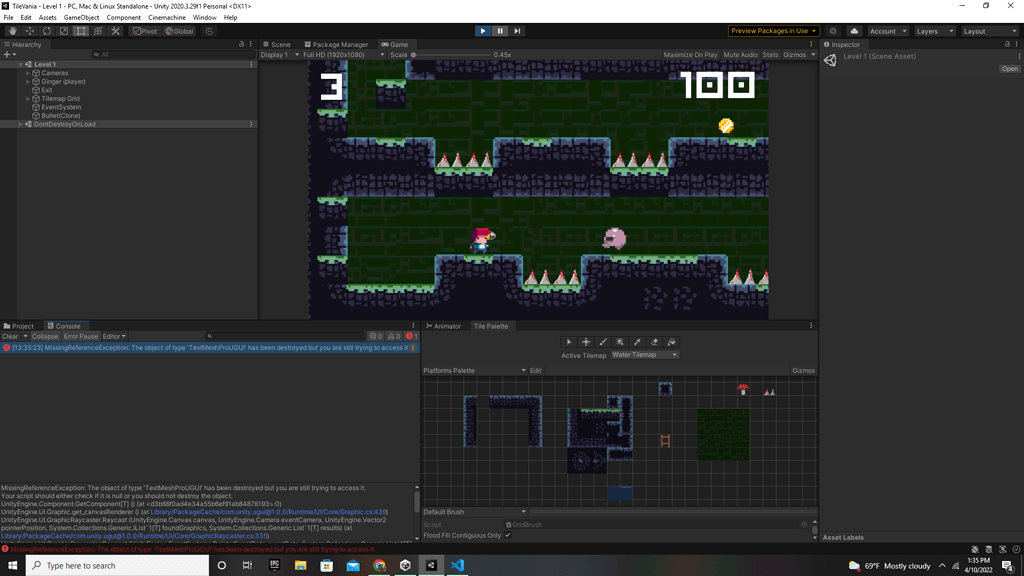Select the Rotate tool
The width and height of the screenshot is (1024, 576).
pos(46,31)
